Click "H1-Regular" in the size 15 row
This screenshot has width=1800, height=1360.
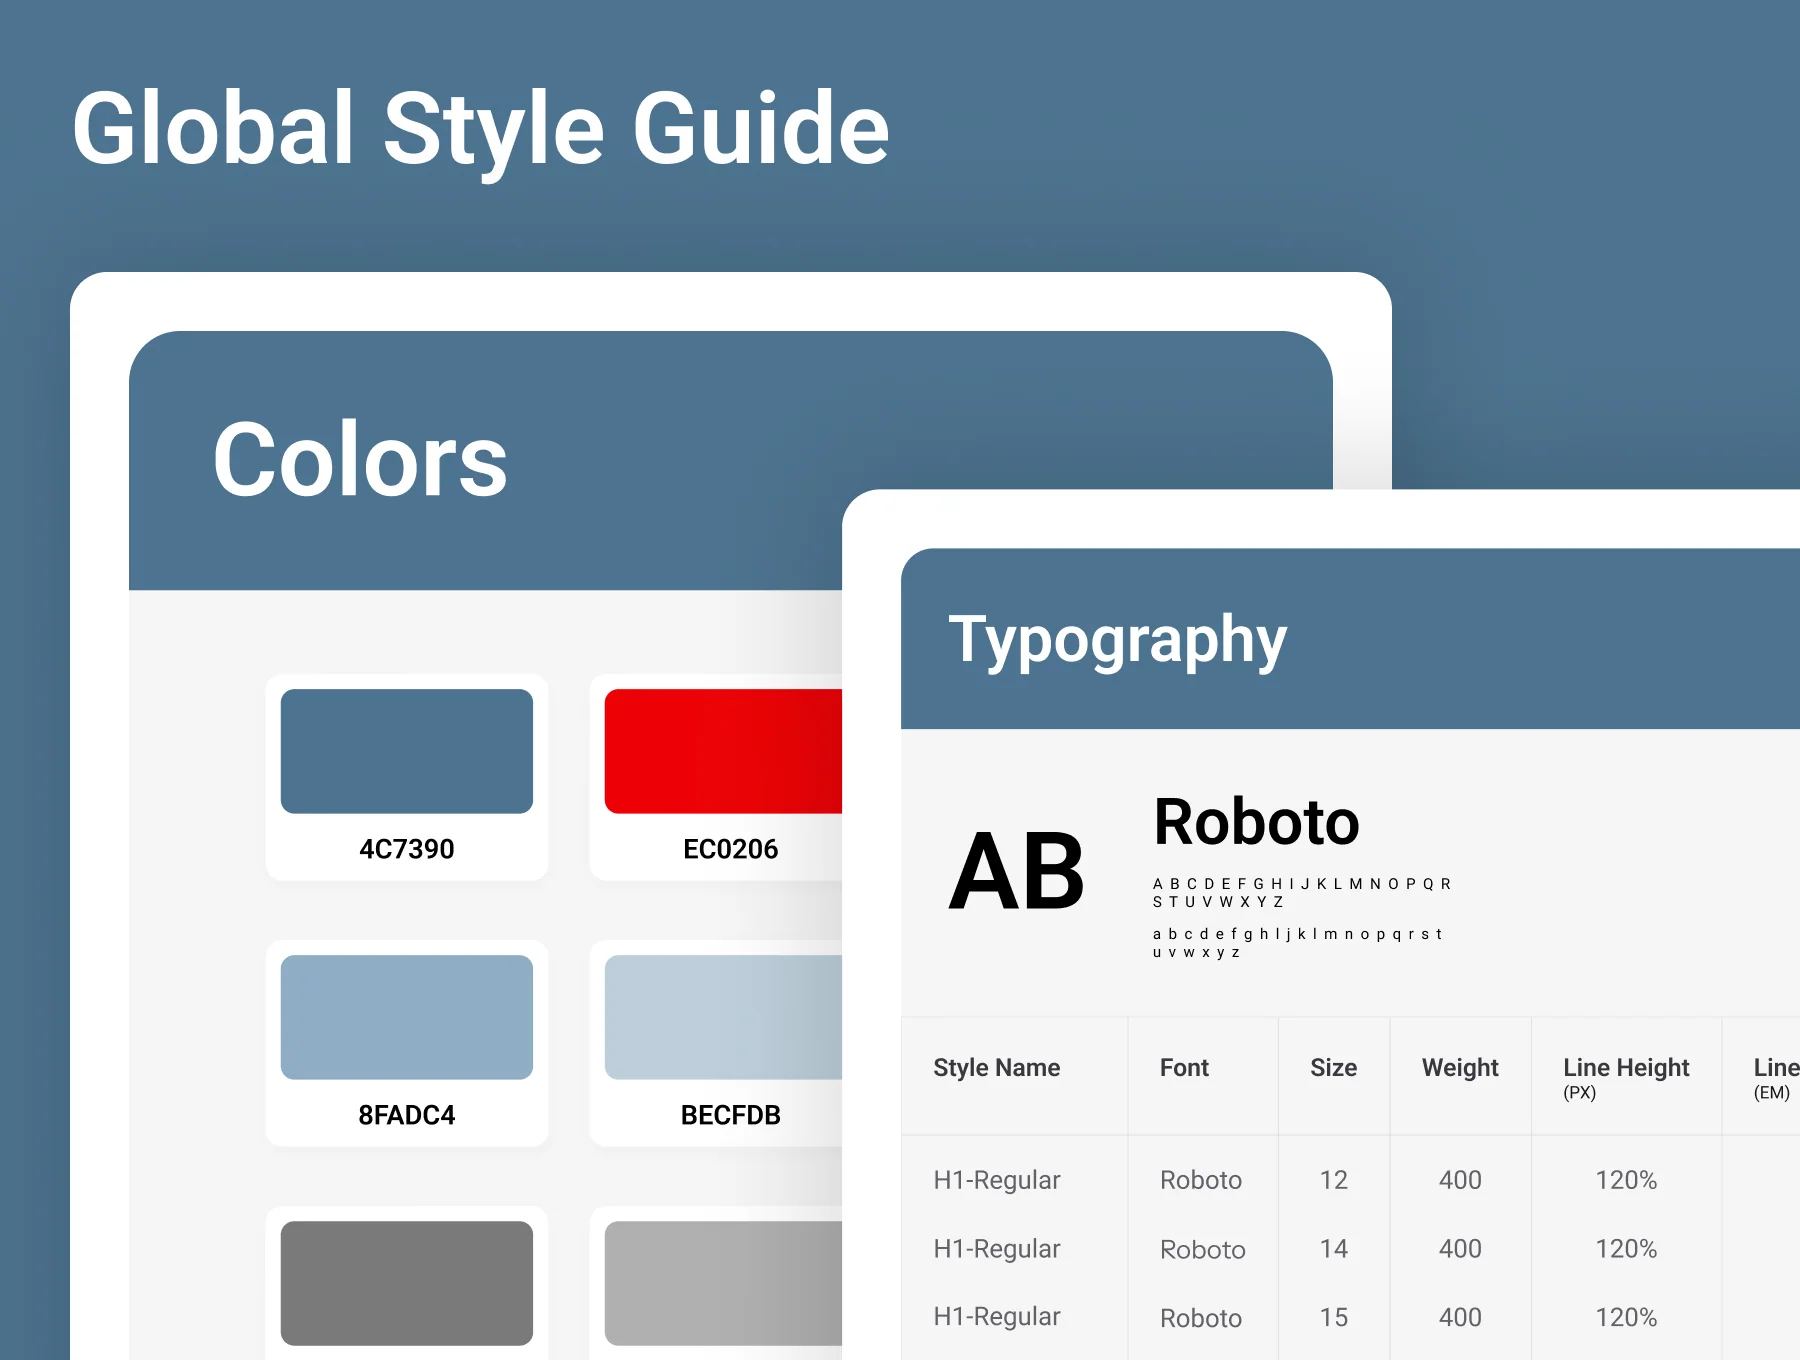point(997,1317)
